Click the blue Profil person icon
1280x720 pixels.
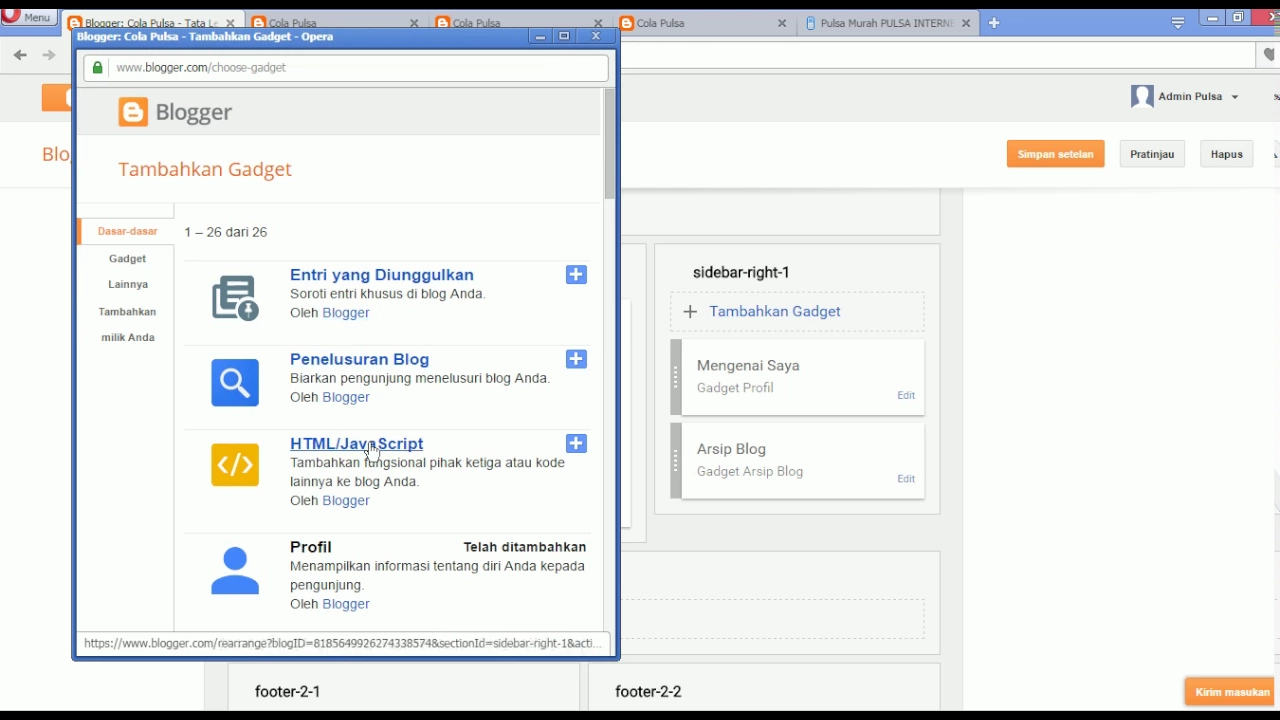235,571
